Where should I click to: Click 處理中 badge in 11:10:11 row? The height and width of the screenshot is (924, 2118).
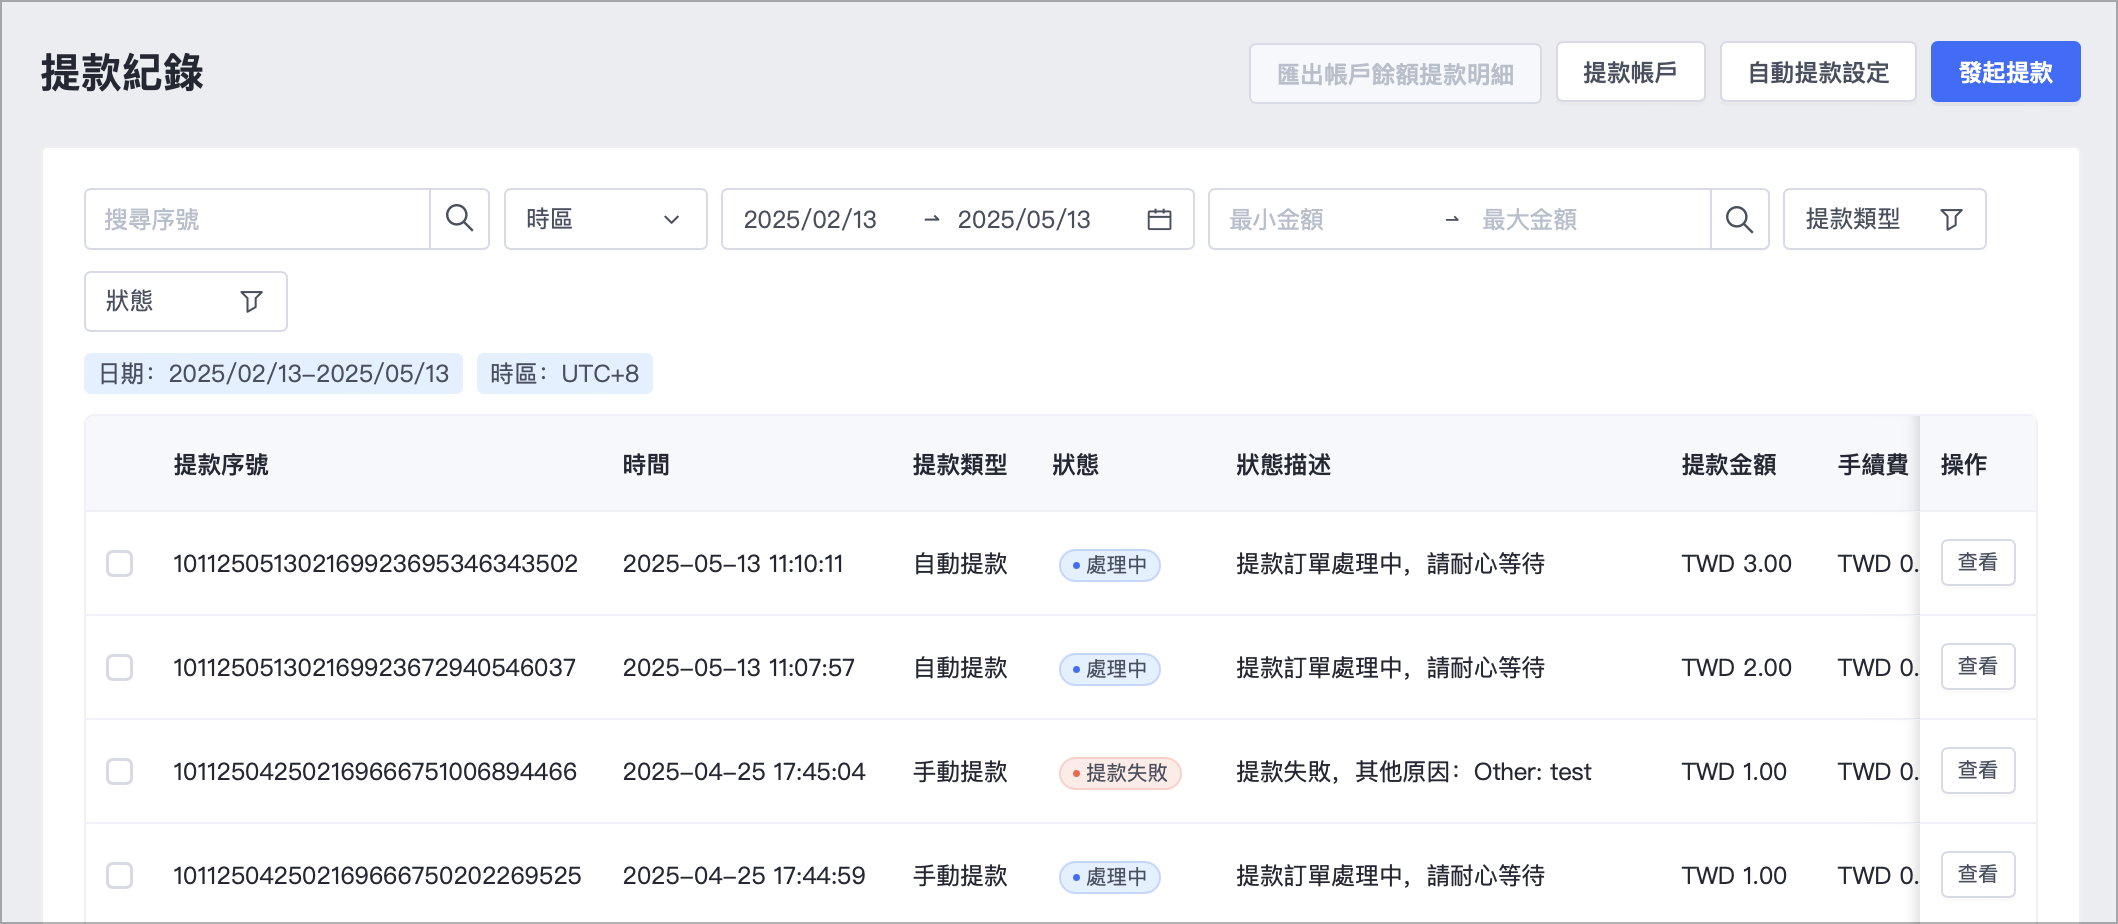coord(1110,564)
